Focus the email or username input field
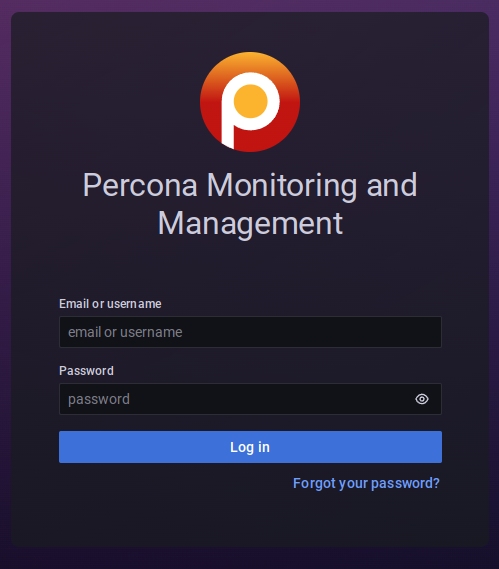This screenshot has width=499, height=569. (x=250, y=332)
